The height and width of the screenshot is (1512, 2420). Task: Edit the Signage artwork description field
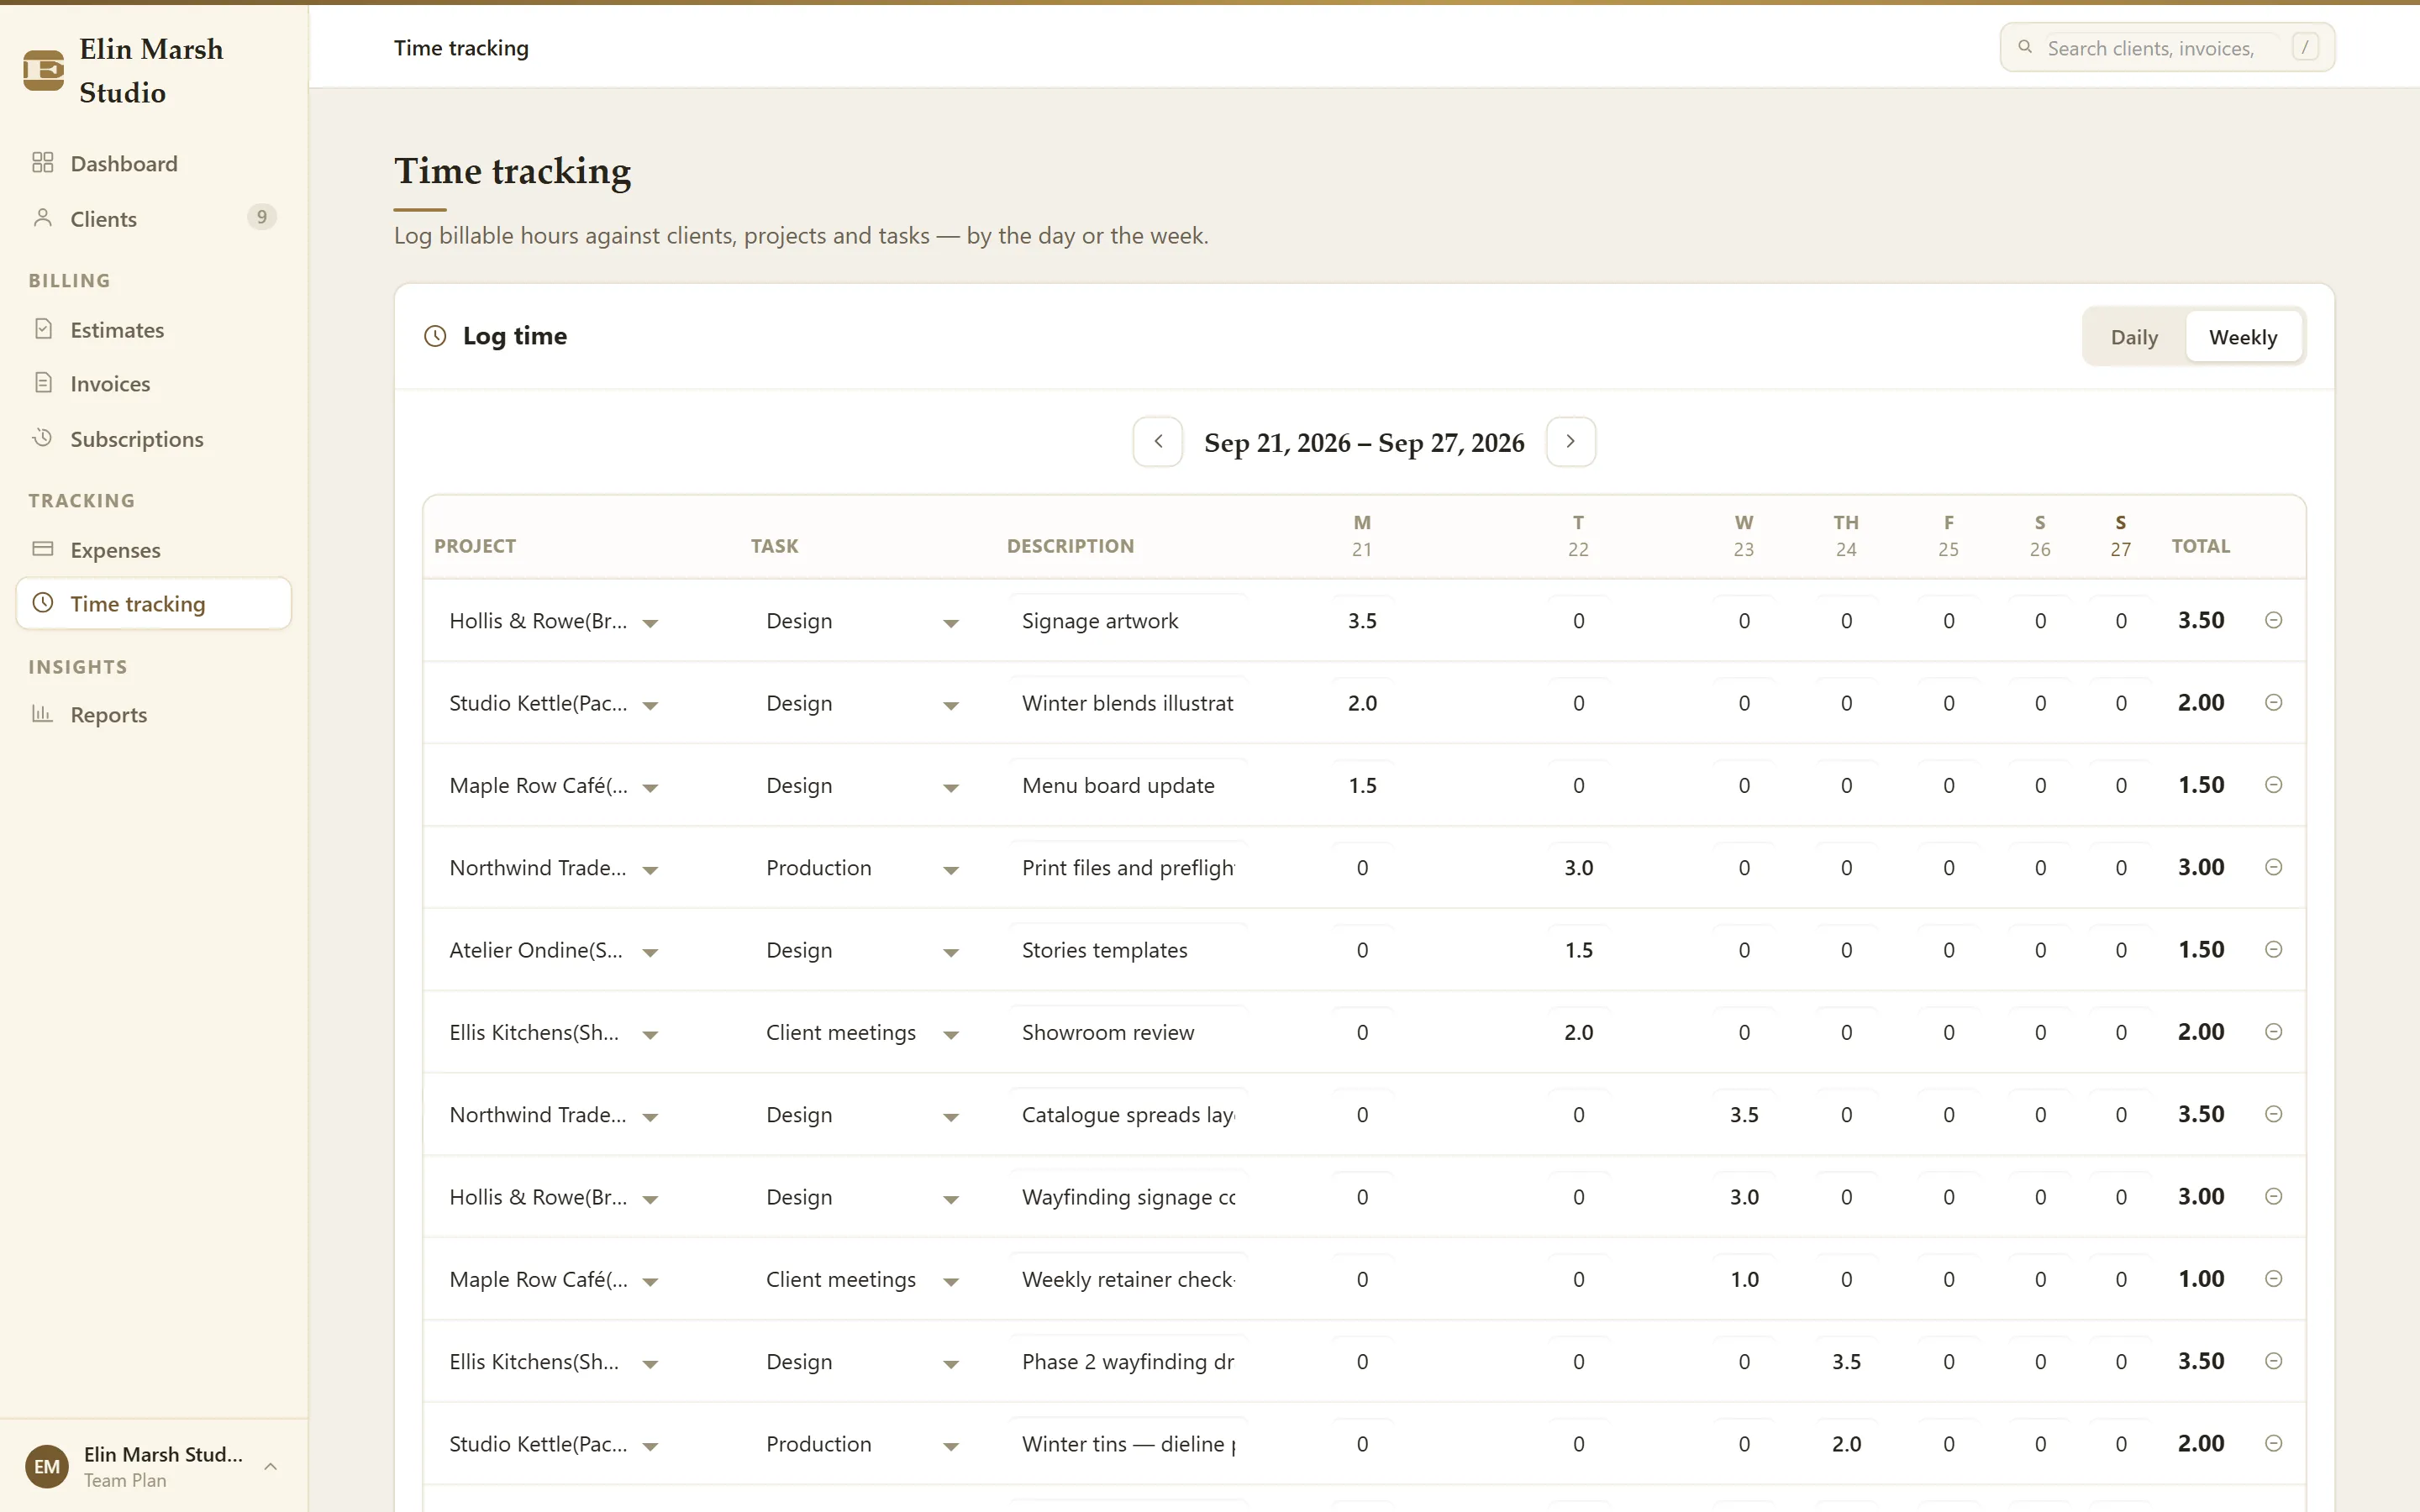1128,621
